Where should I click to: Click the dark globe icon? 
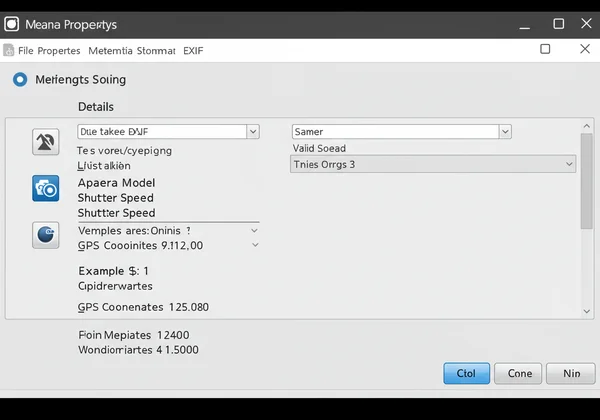pyautogui.click(x=45, y=235)
